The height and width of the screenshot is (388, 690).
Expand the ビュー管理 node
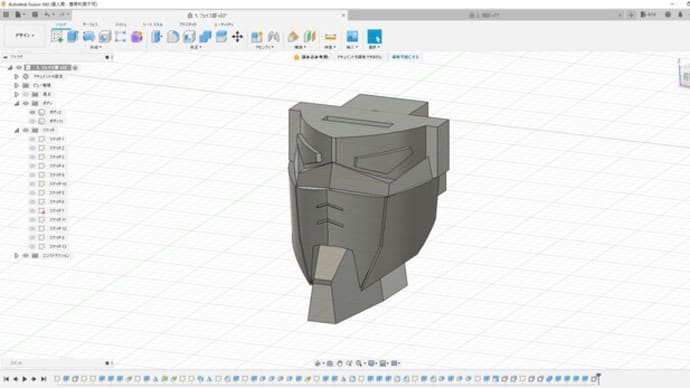17,85
